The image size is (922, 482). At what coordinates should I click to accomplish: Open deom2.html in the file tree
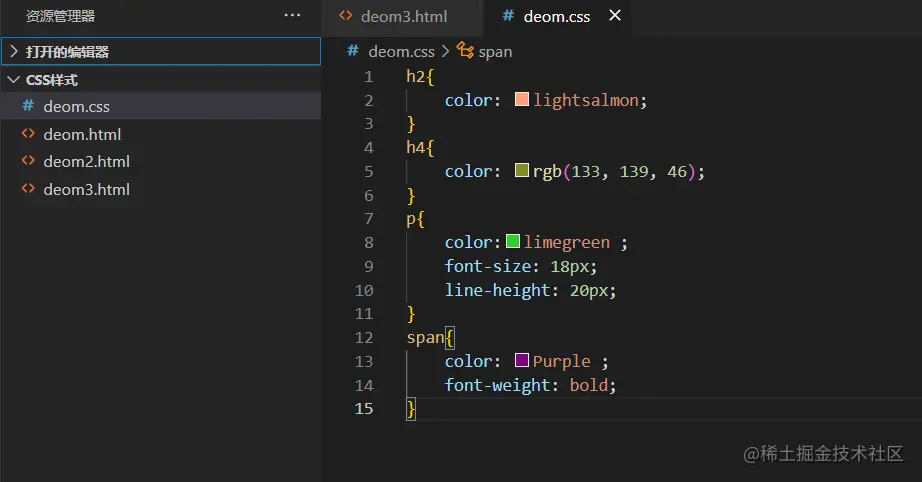click(161, 161)
